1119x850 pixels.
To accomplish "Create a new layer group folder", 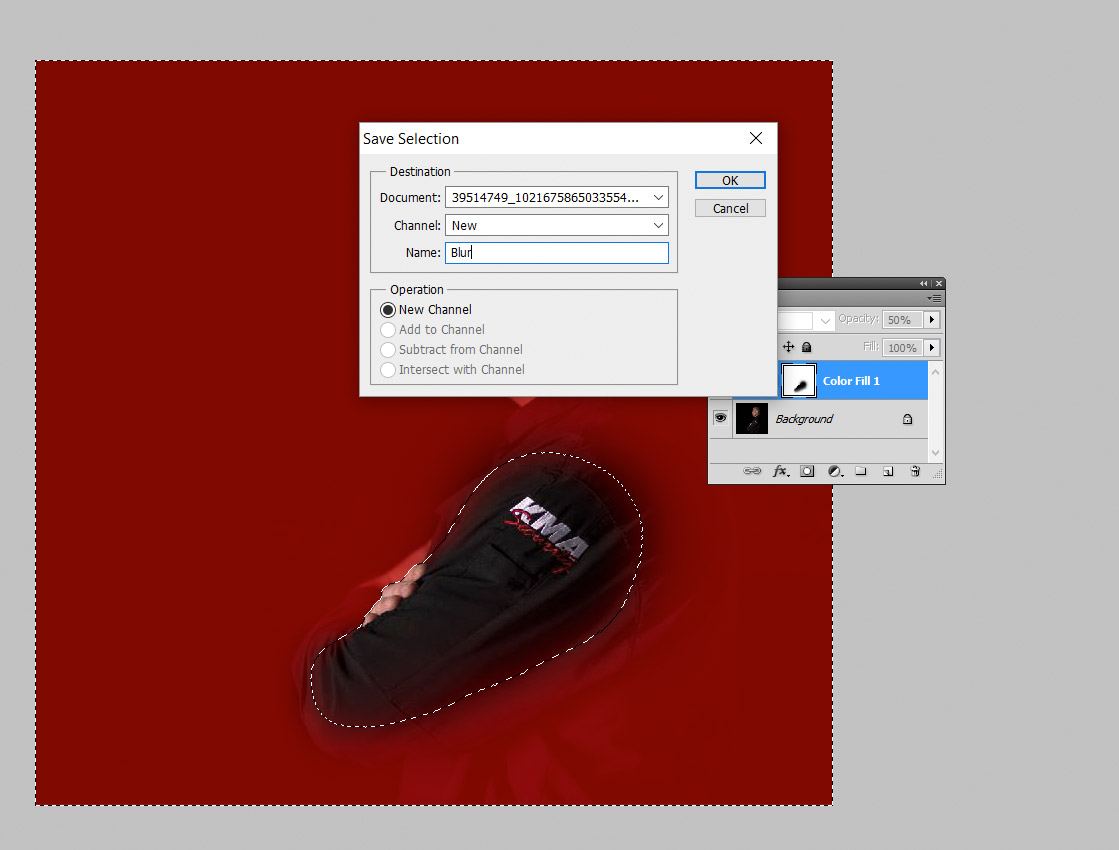I will (861, 471).
